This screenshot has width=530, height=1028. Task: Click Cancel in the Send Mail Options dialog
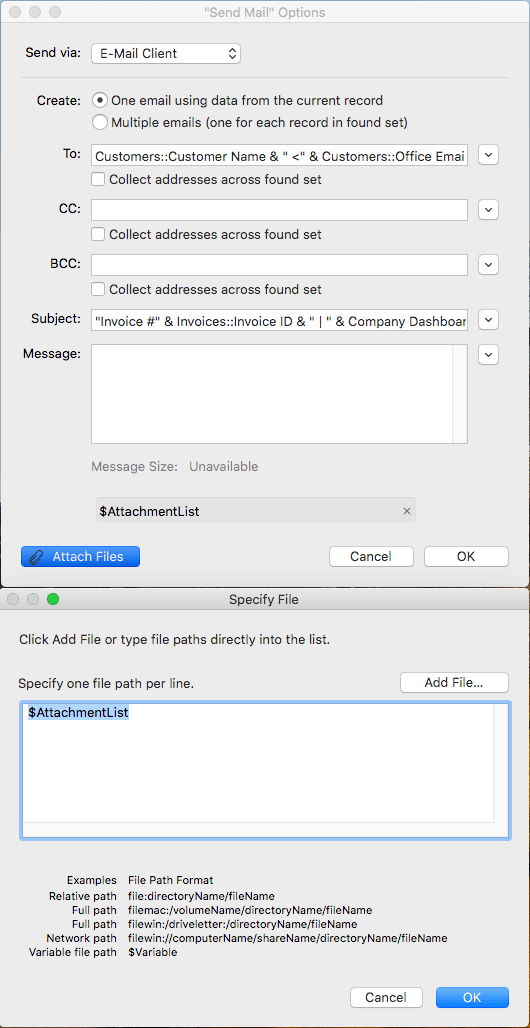(371, 557)
